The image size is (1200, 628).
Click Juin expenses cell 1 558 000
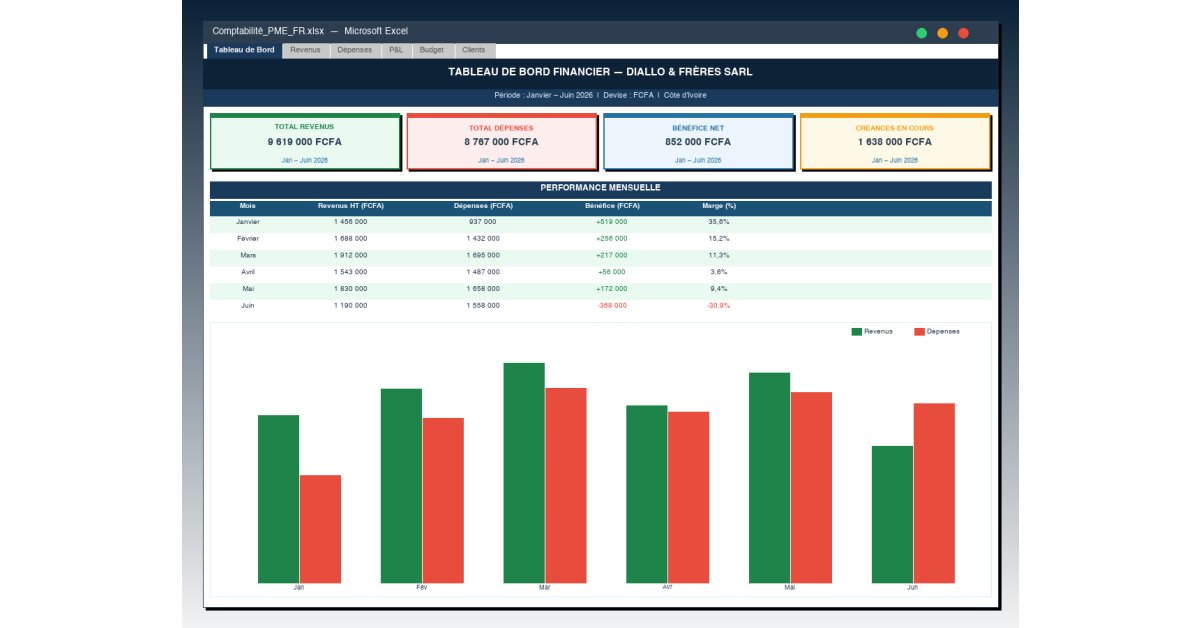[483, 305]
